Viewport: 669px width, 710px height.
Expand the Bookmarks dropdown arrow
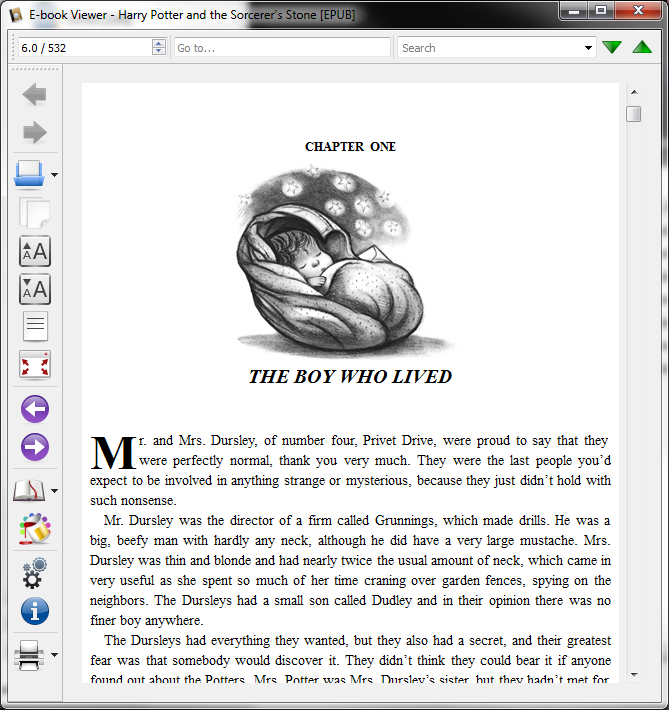pos(54,491)
